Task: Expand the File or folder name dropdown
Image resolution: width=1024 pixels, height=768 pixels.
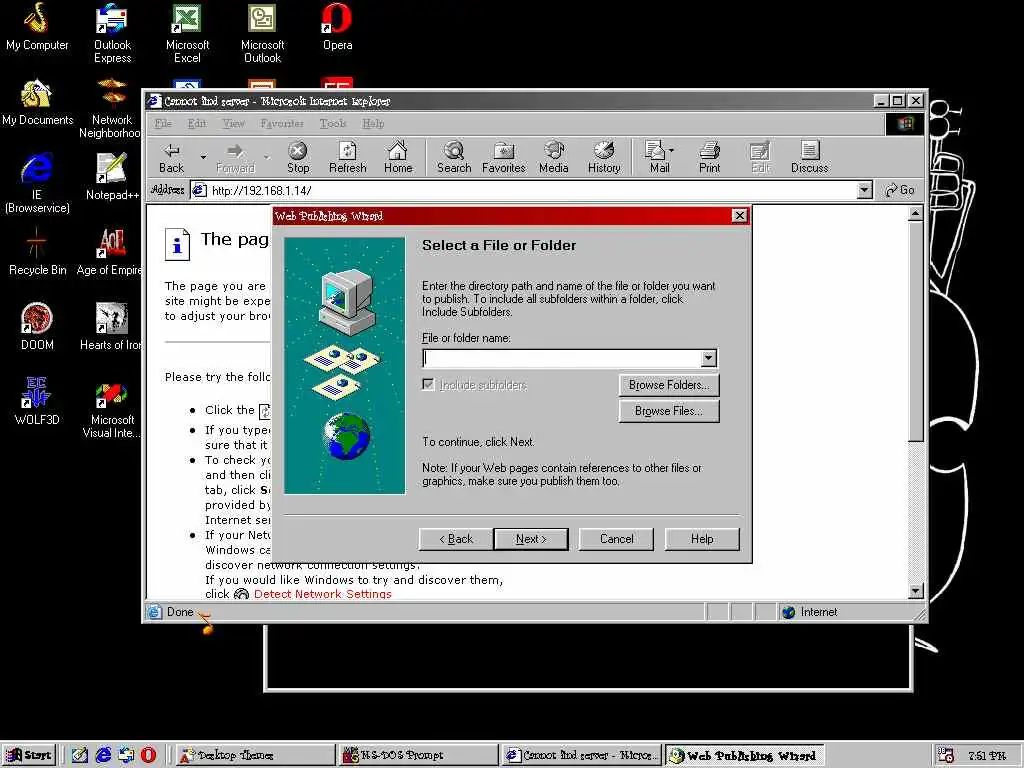Action: 709,358
